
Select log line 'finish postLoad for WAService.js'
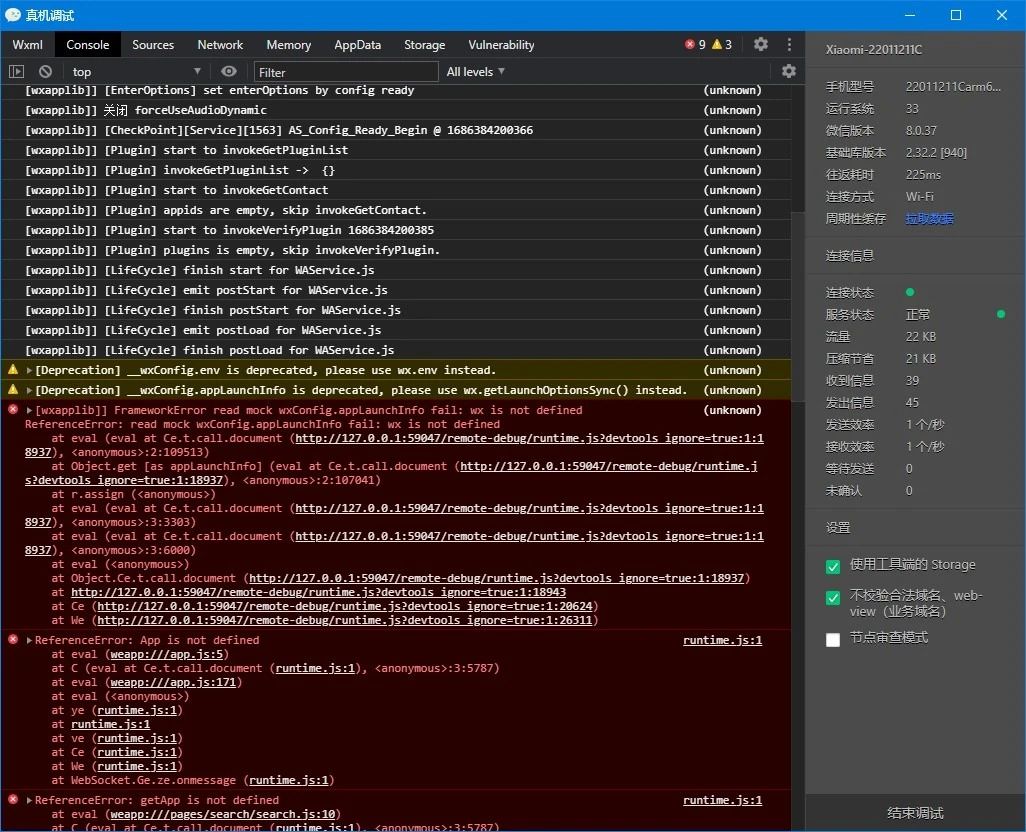click(395, 350)
